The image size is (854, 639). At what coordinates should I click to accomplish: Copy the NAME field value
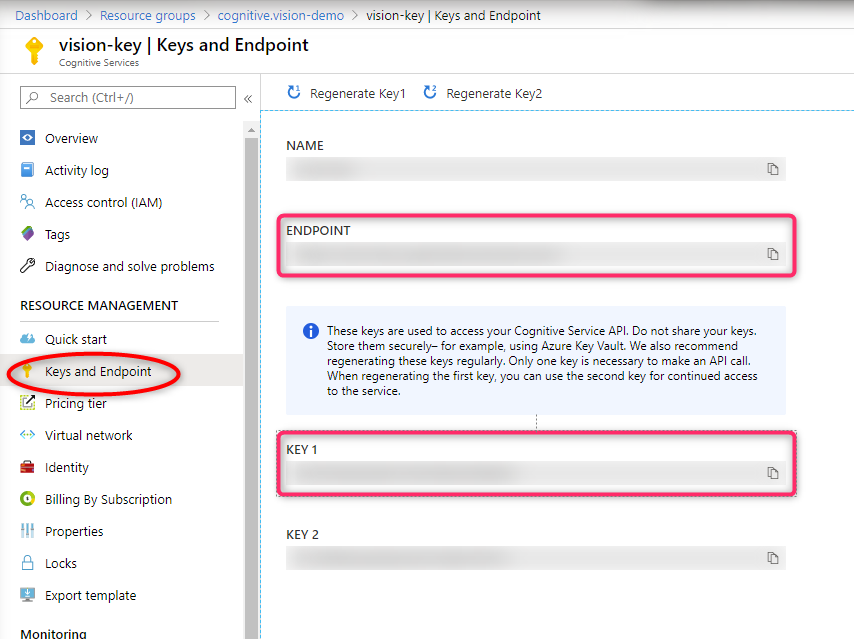point(773,169)
